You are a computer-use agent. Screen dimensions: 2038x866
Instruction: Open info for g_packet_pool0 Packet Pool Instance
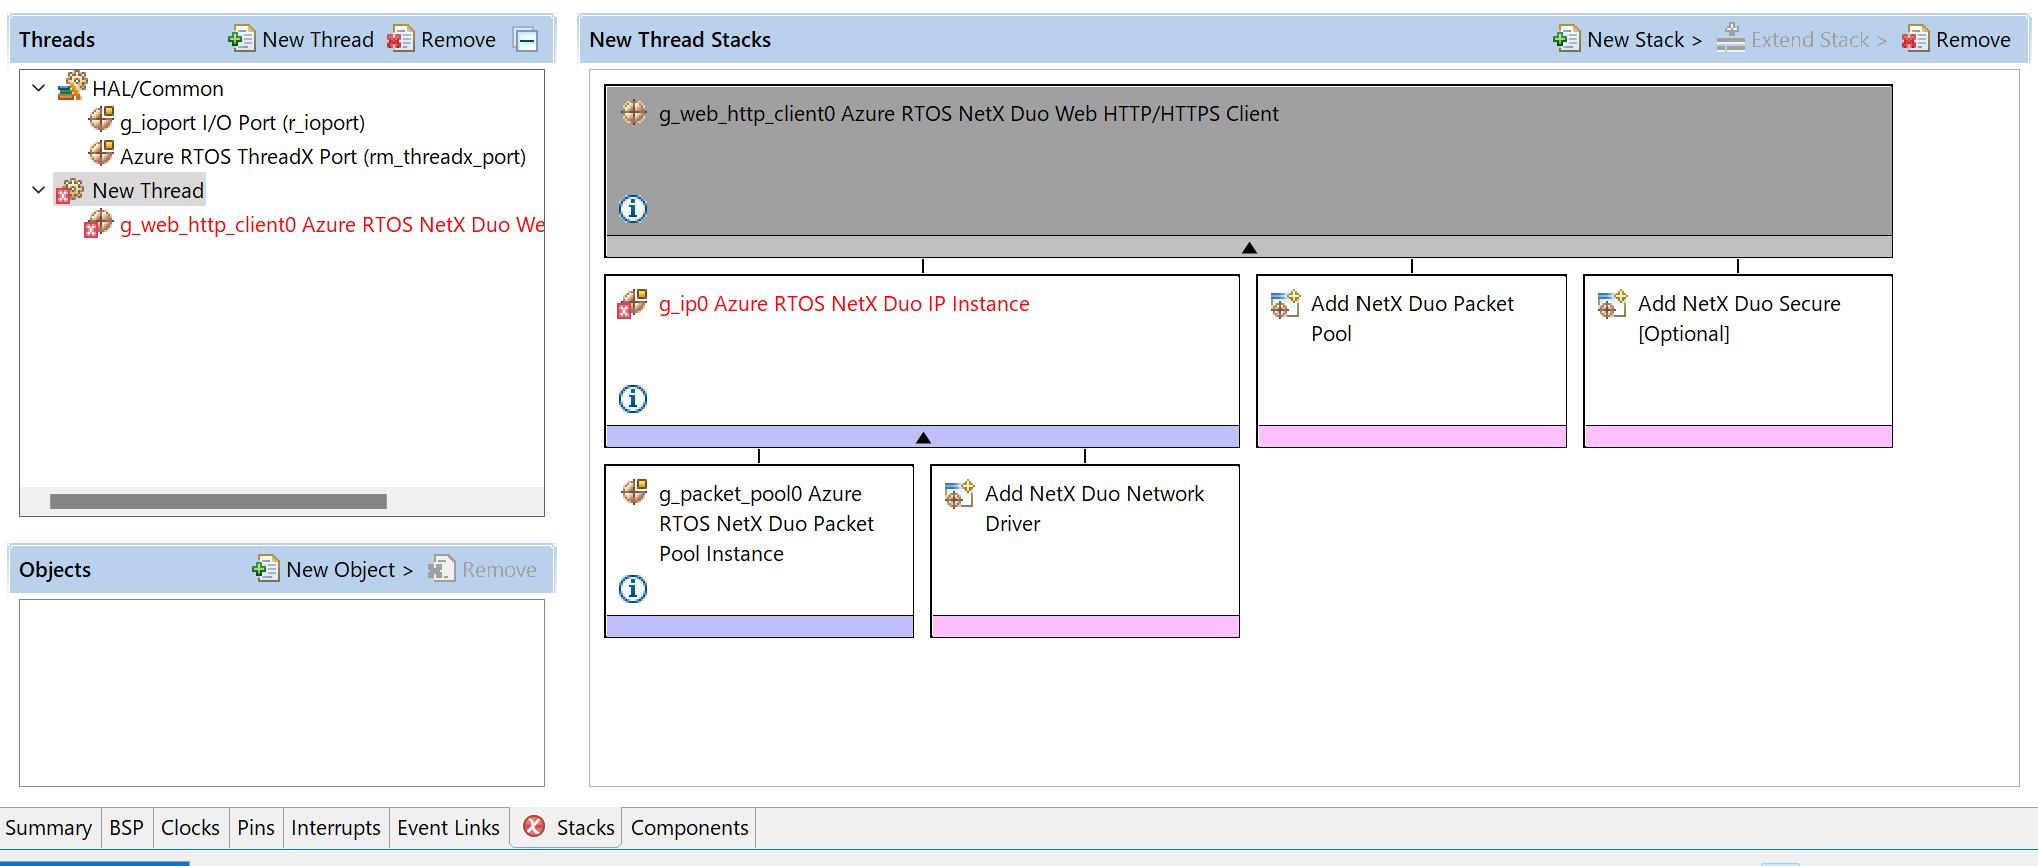pos(633,589)
